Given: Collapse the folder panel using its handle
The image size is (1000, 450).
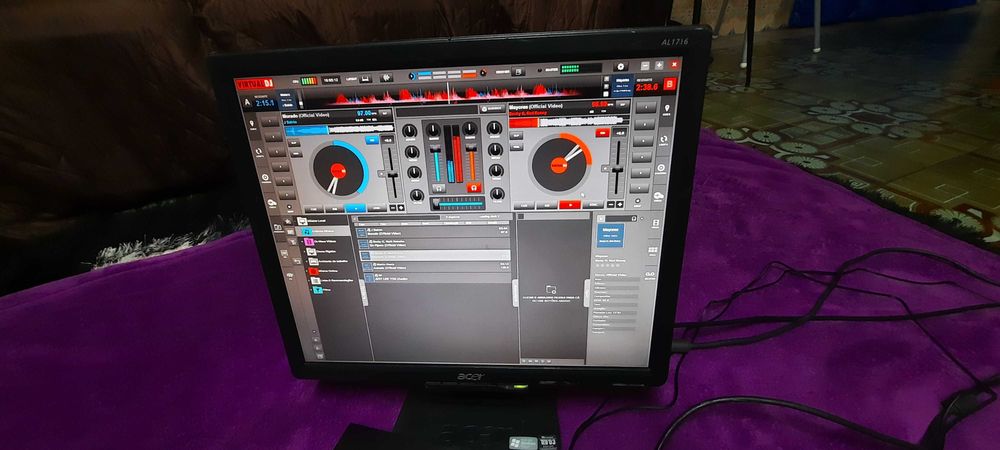Looking at the screenshot, I should tap(364, 292).
